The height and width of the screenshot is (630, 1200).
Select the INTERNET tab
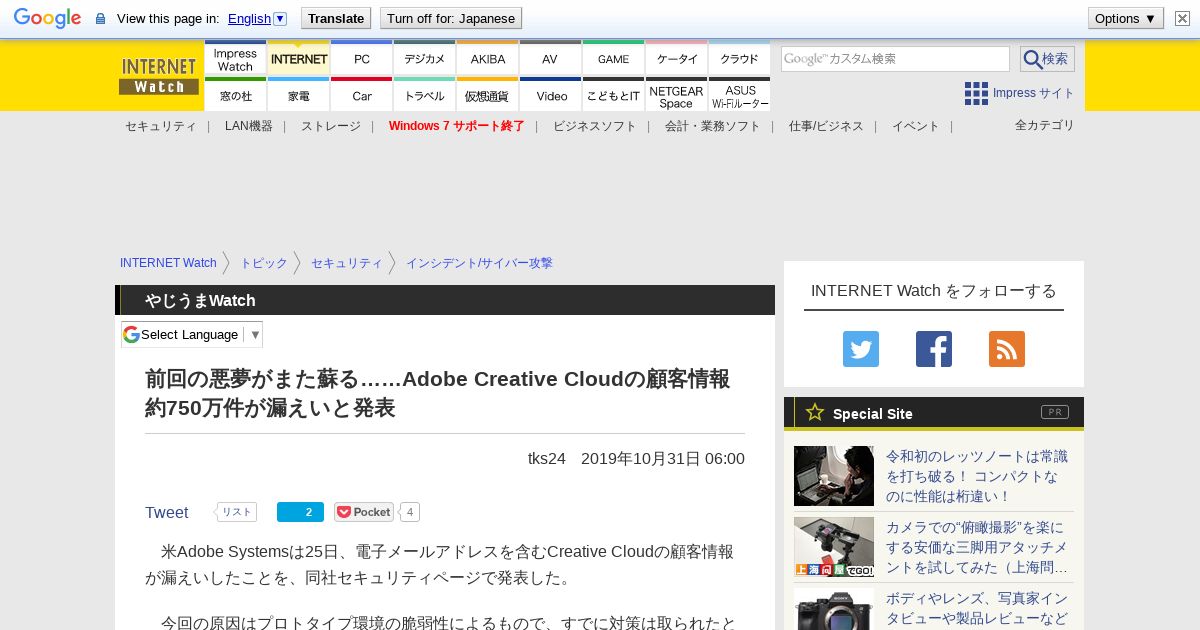click(299, 59)
